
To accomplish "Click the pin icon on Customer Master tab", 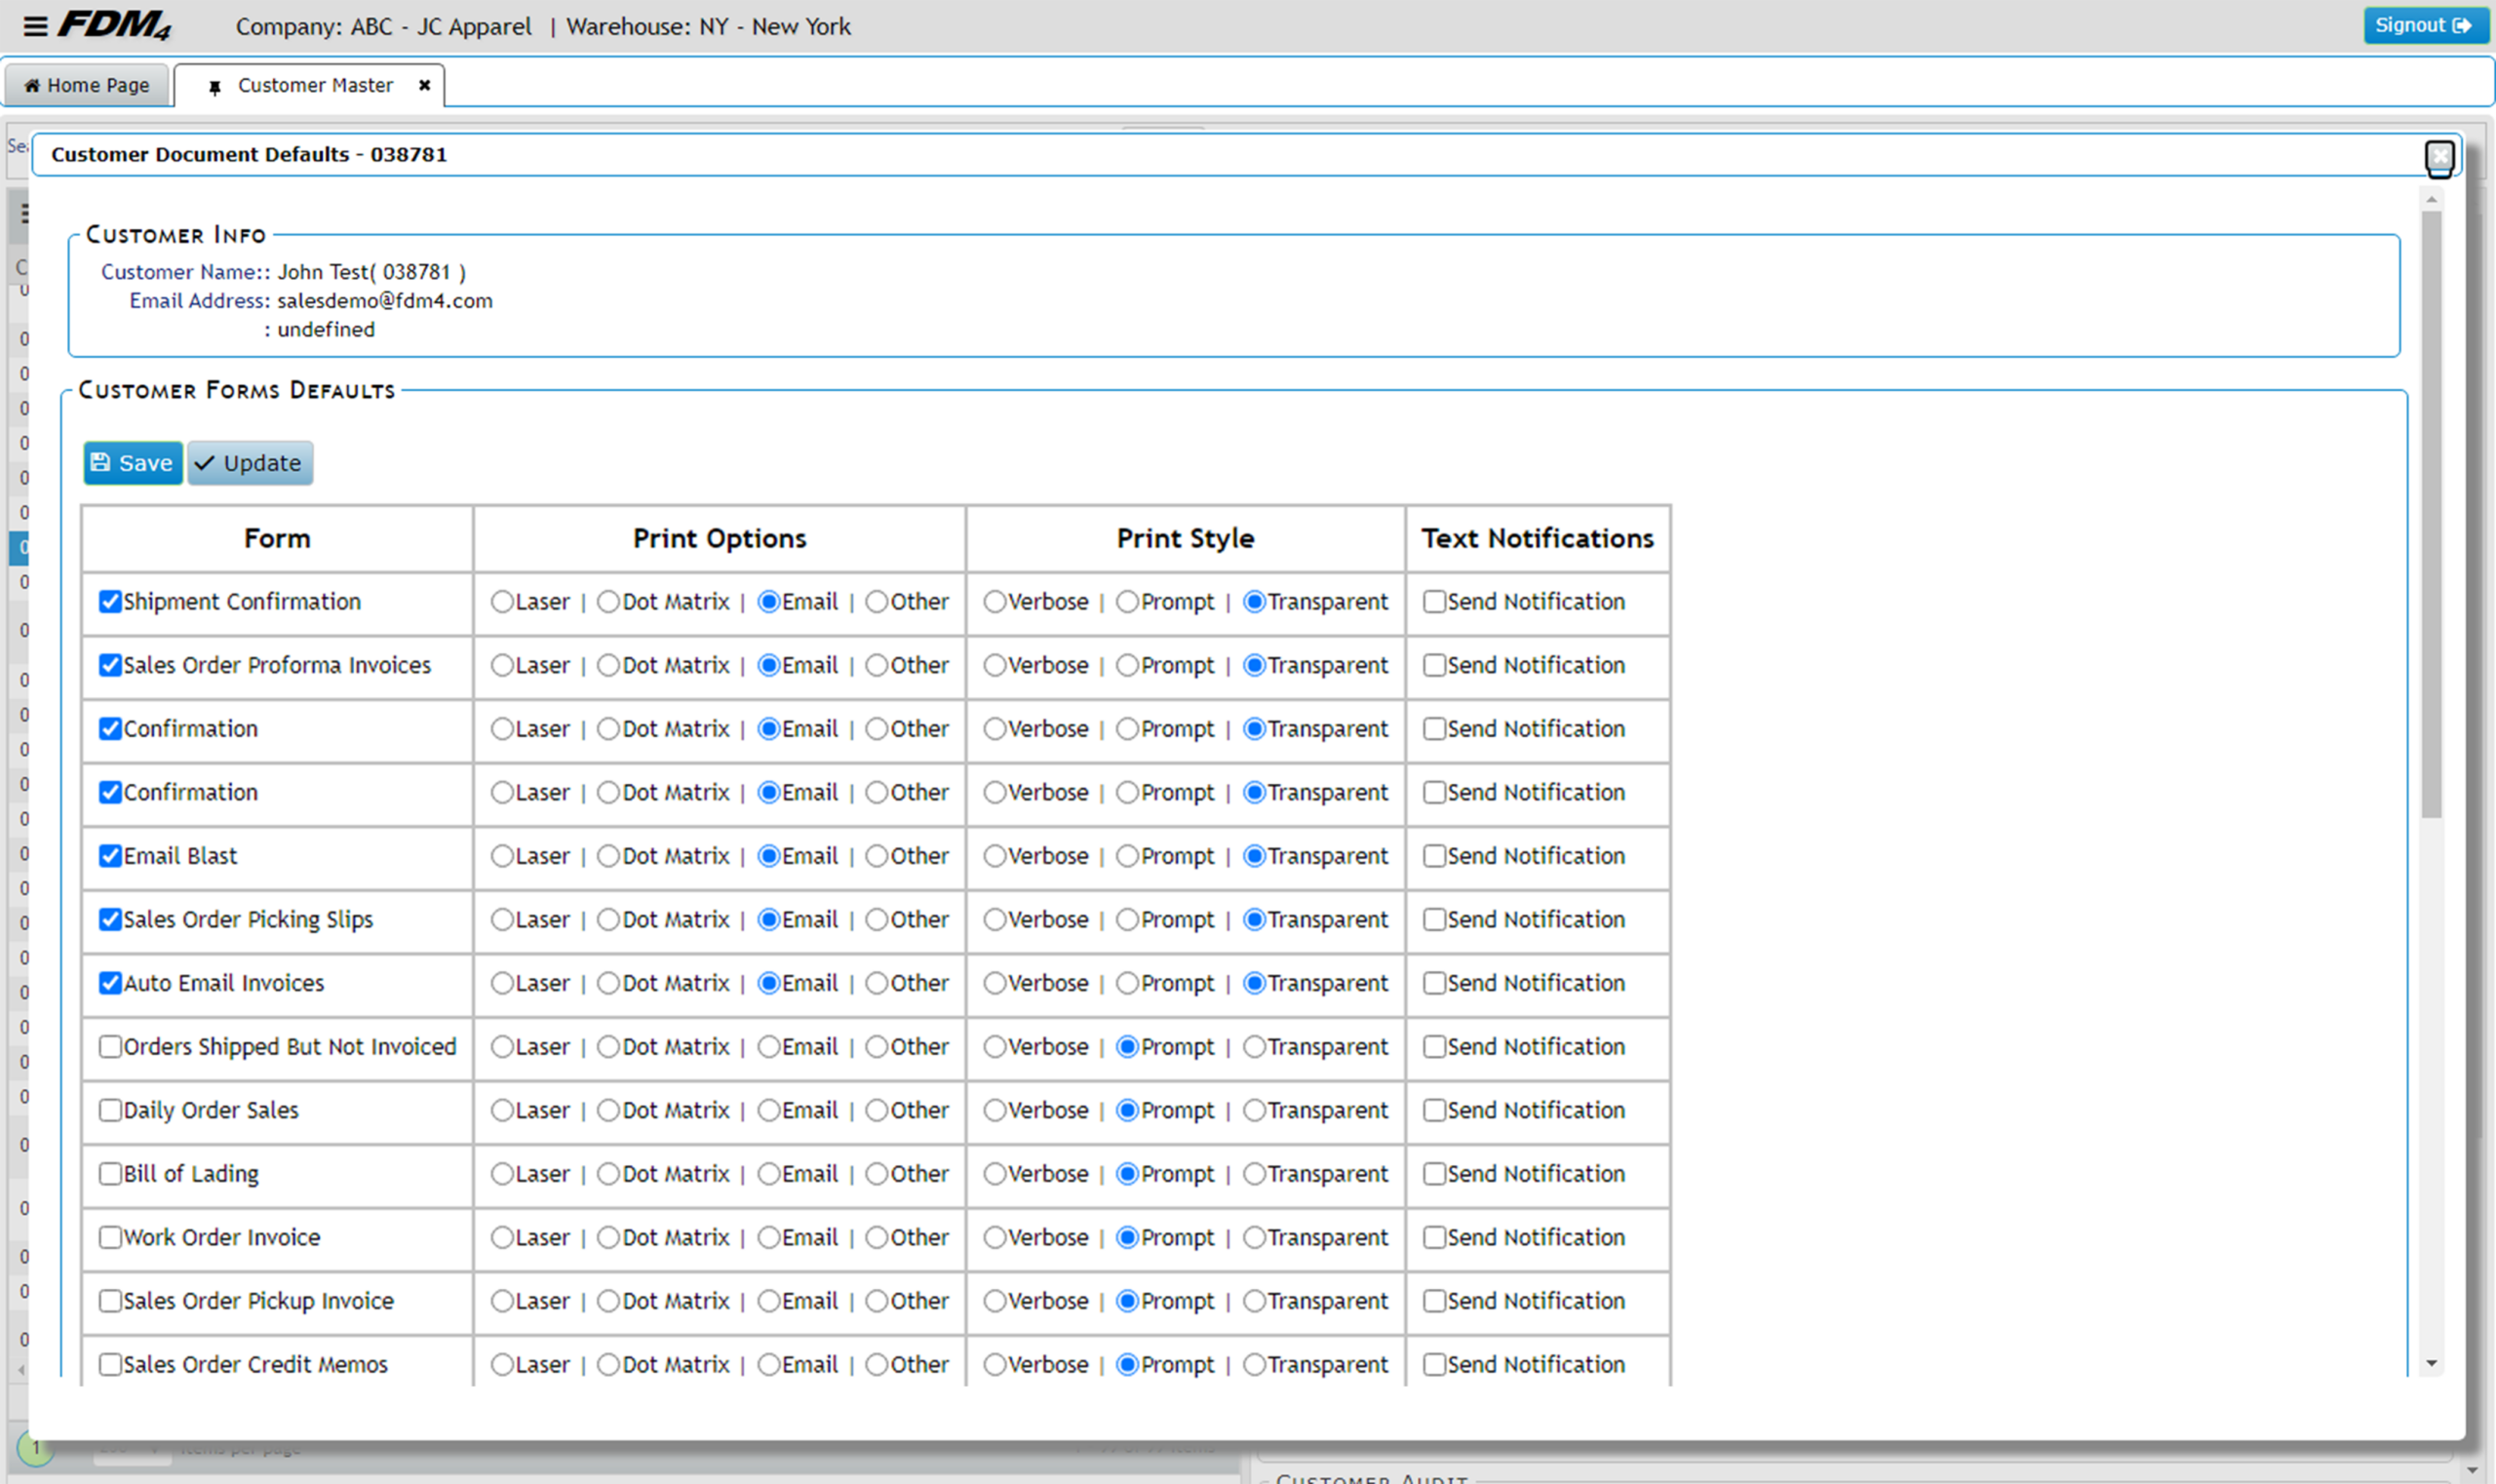I will pyautogui.click(x=214, y=87).
